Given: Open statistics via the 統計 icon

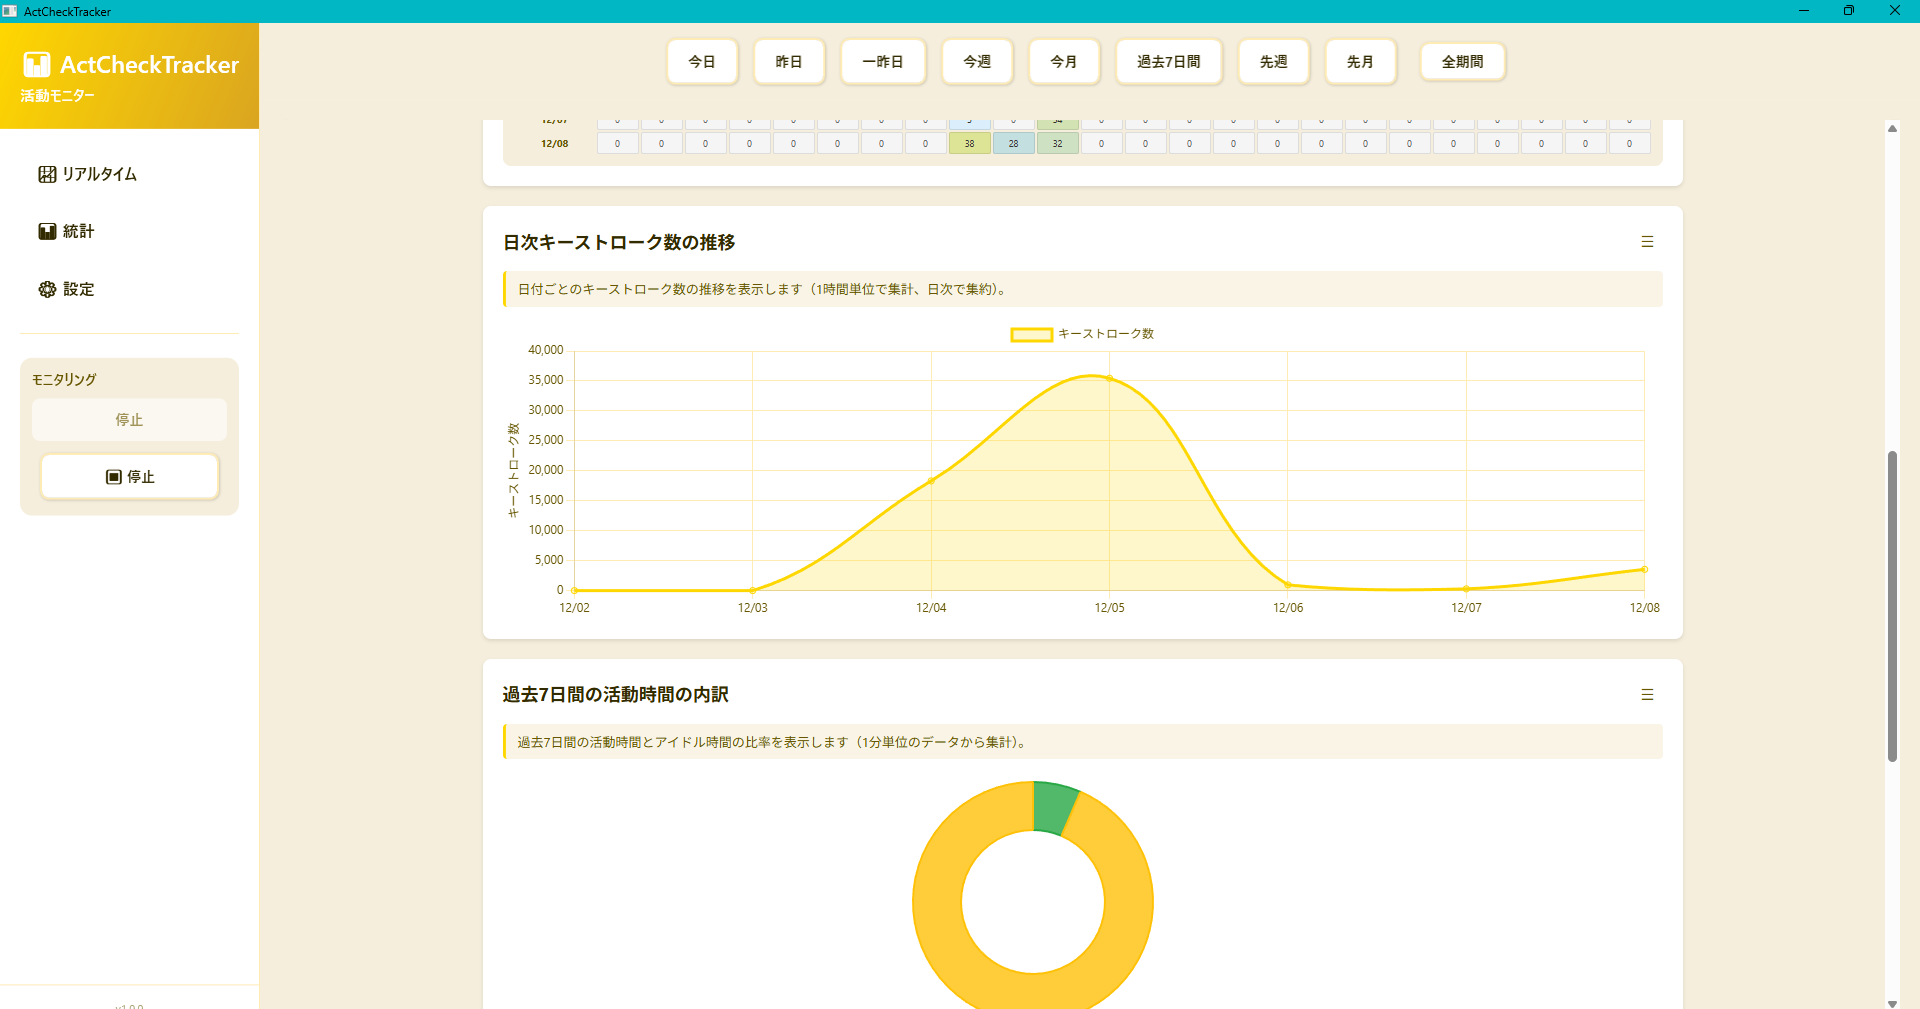Looking at the screenshot, I should [47, 231].
